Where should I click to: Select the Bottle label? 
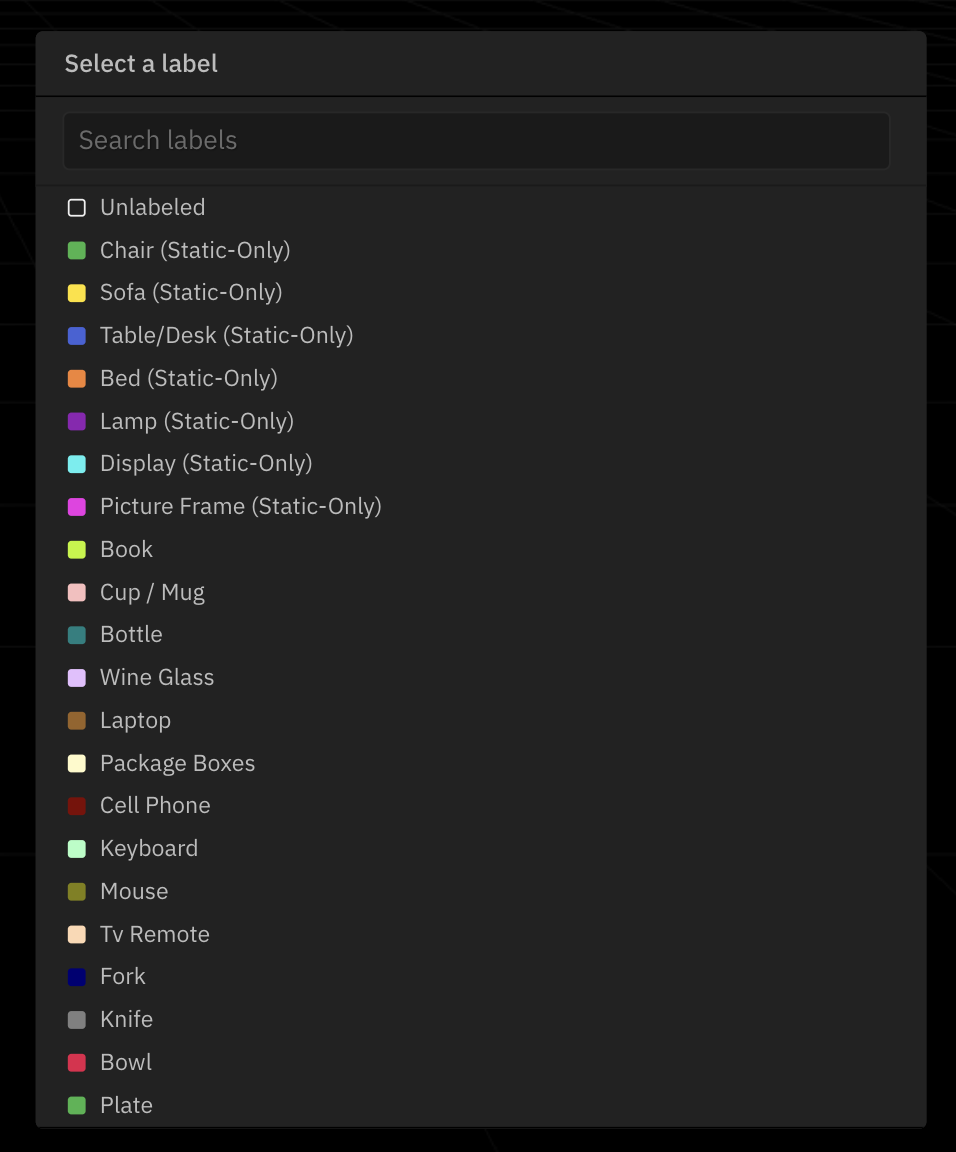[x=131, y=635]
